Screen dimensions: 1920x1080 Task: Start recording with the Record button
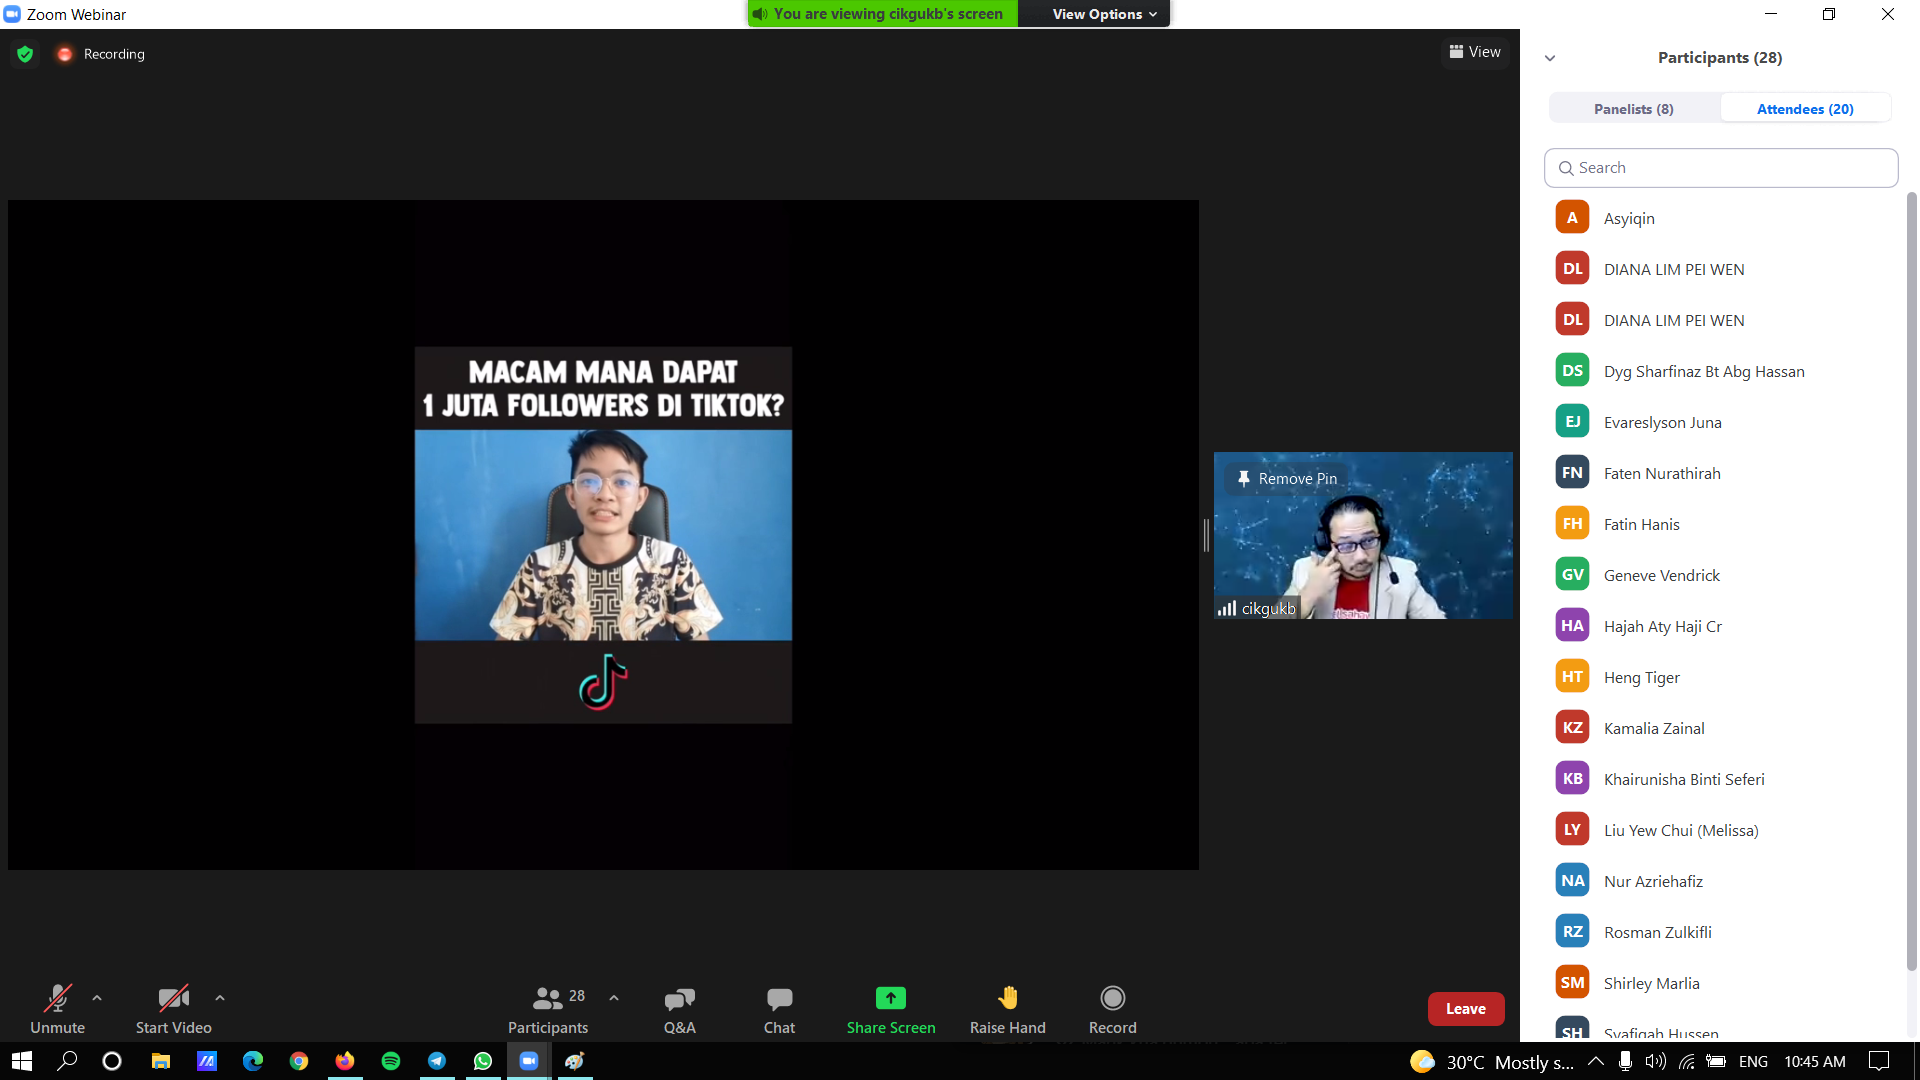(1112, 1009)
